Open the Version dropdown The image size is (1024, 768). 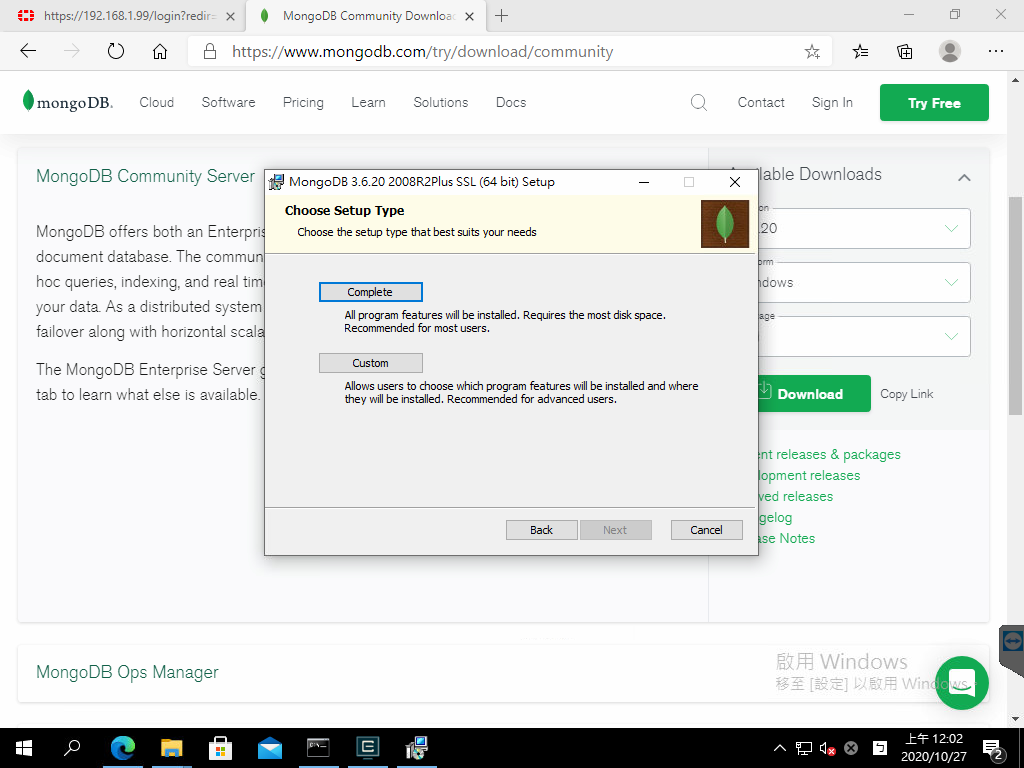[863, 229]
